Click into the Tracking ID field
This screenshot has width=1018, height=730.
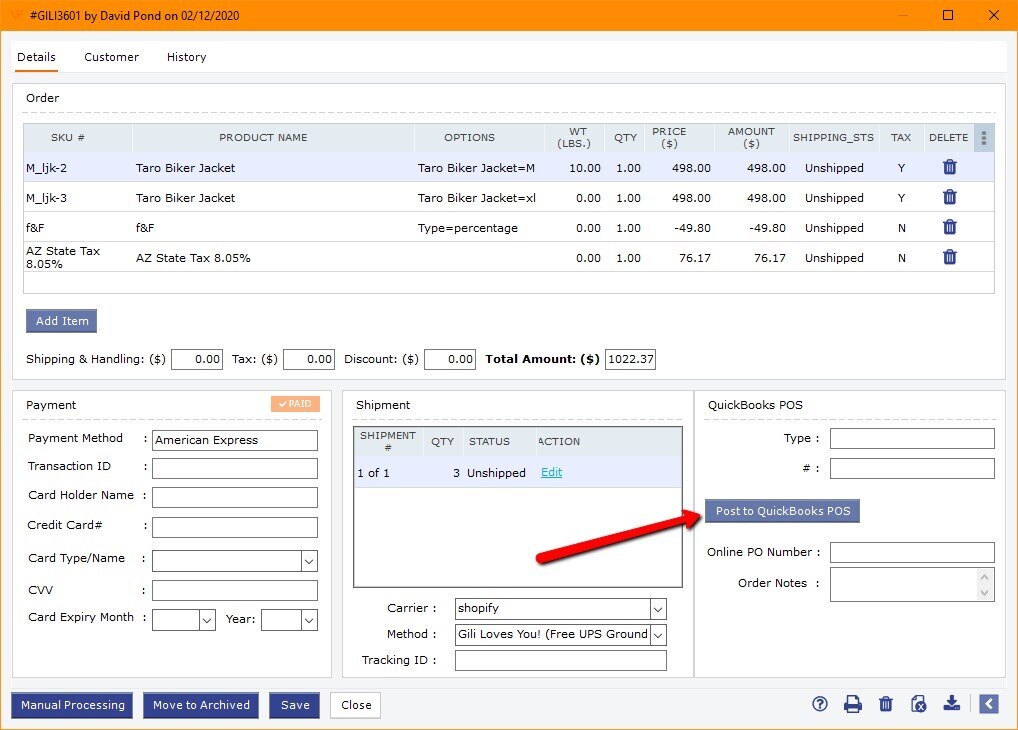[x=560, y=660]
